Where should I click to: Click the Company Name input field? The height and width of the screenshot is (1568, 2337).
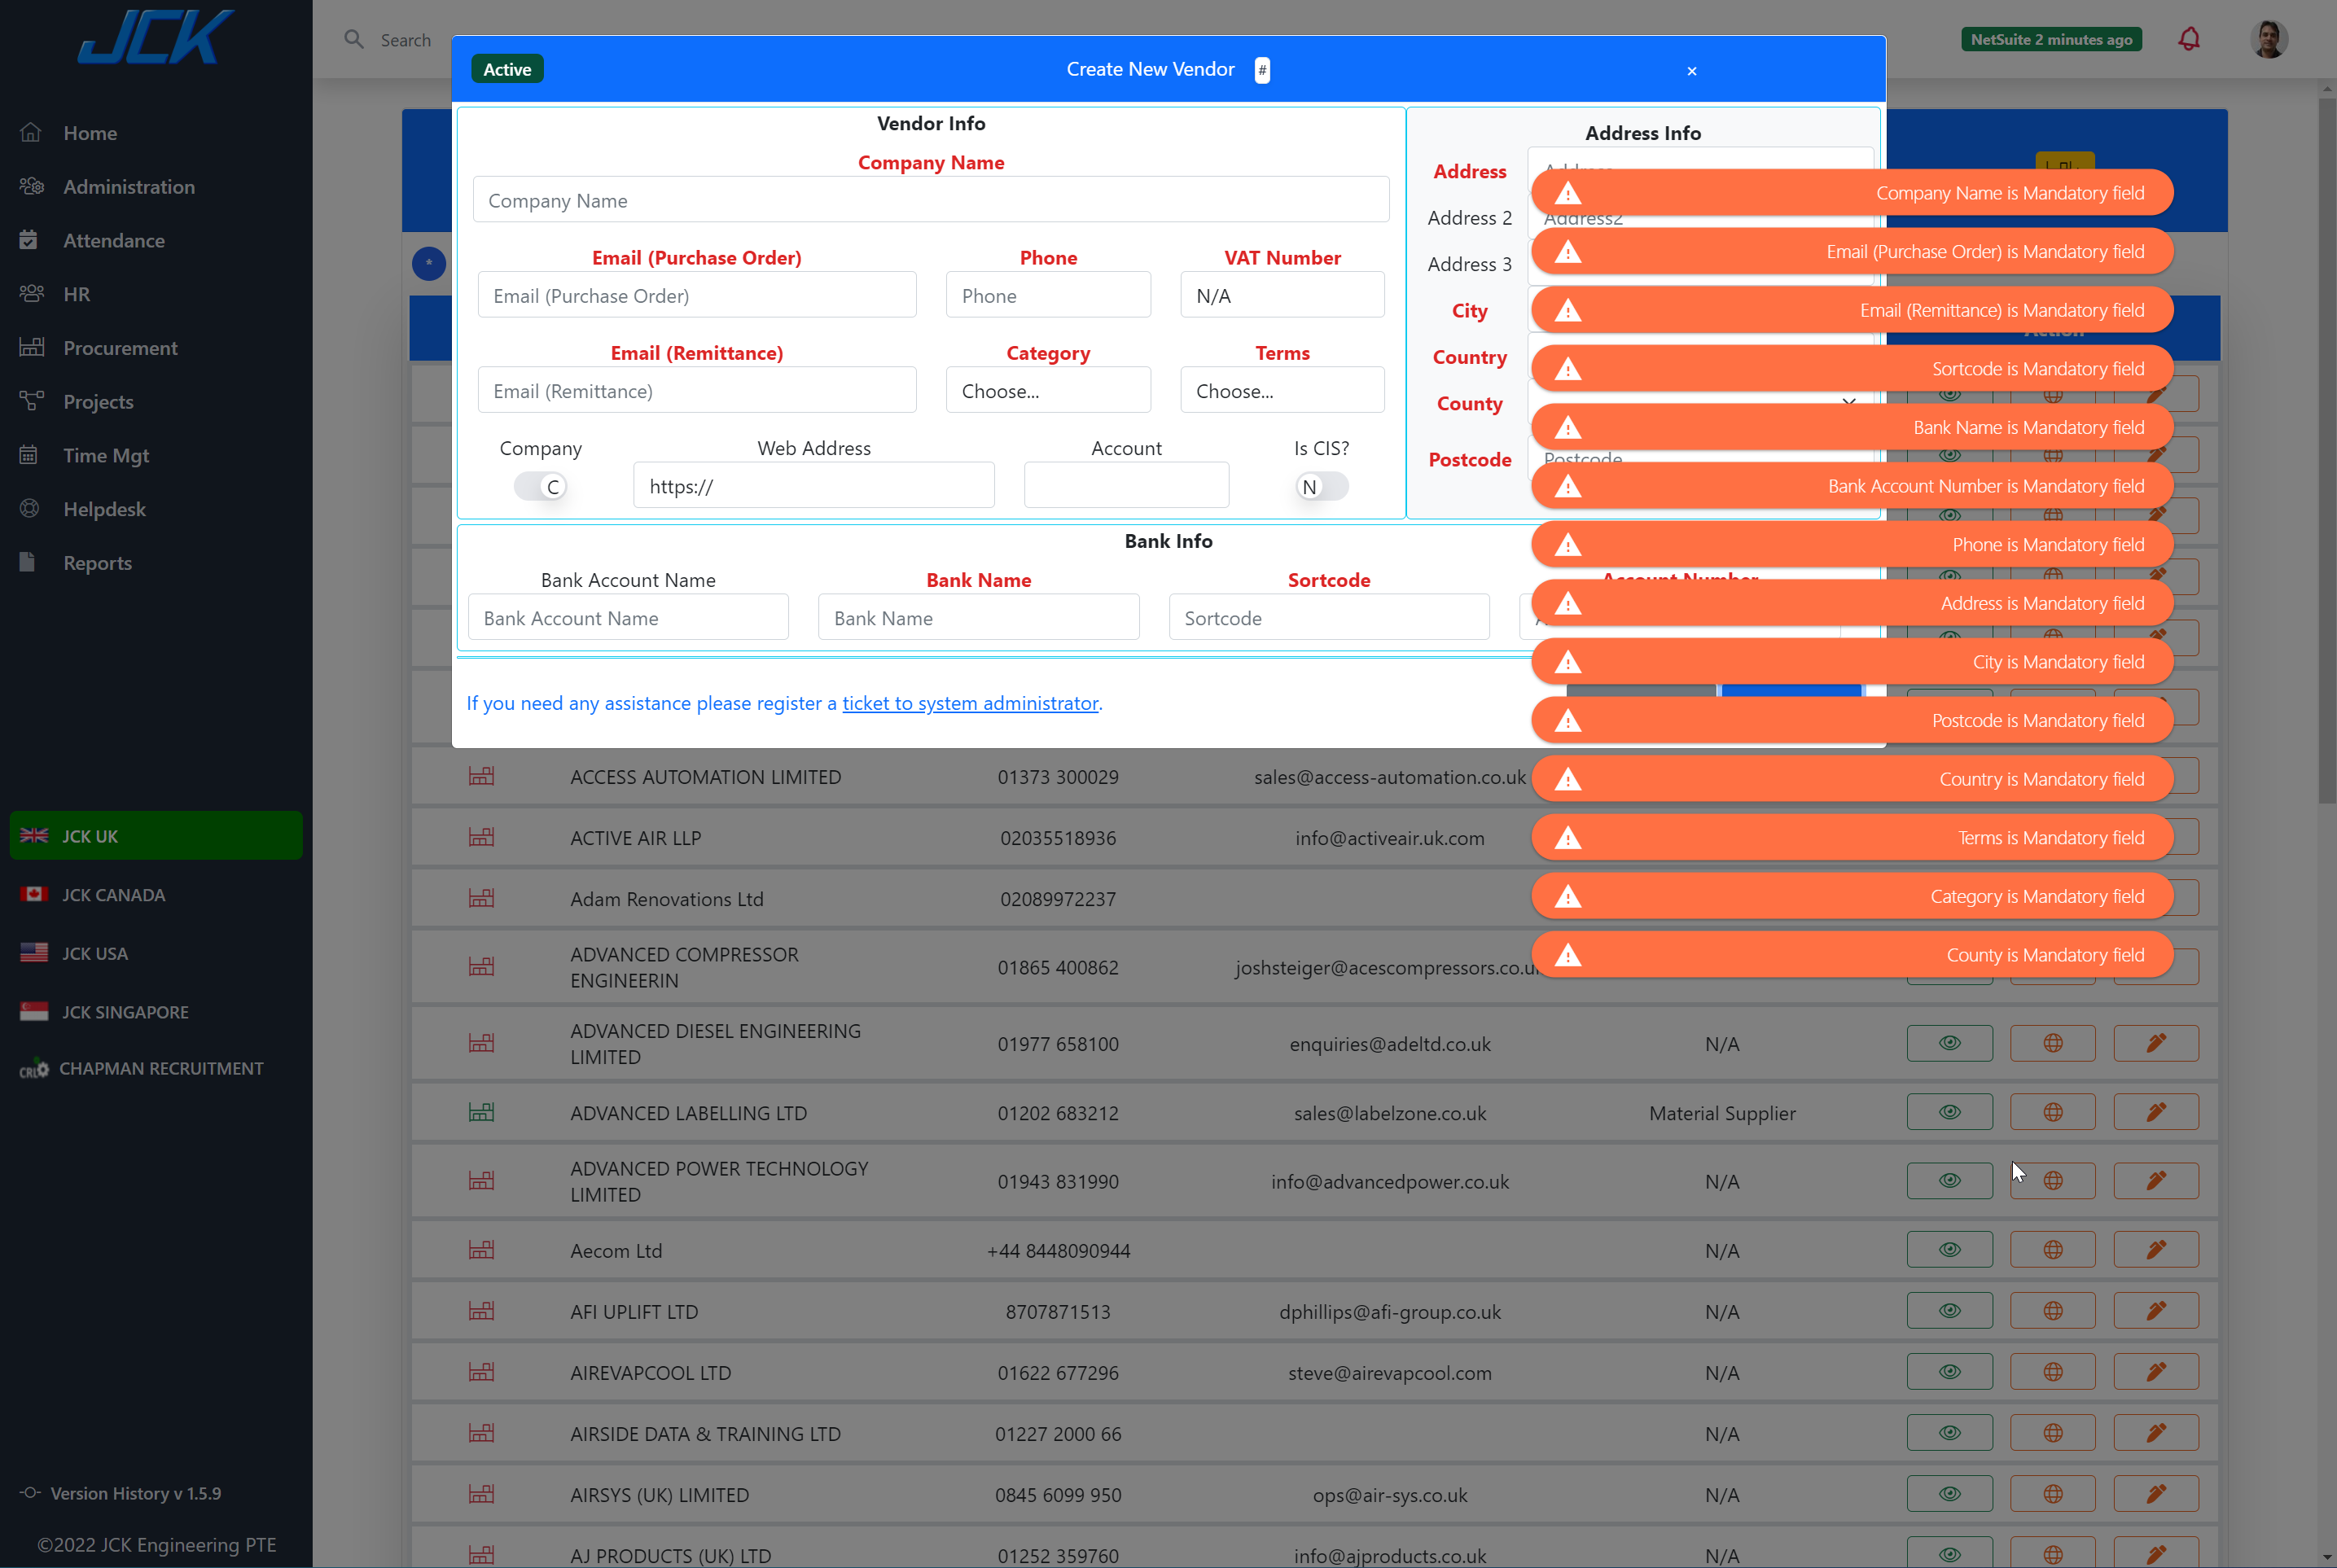(x=932, y=199)
